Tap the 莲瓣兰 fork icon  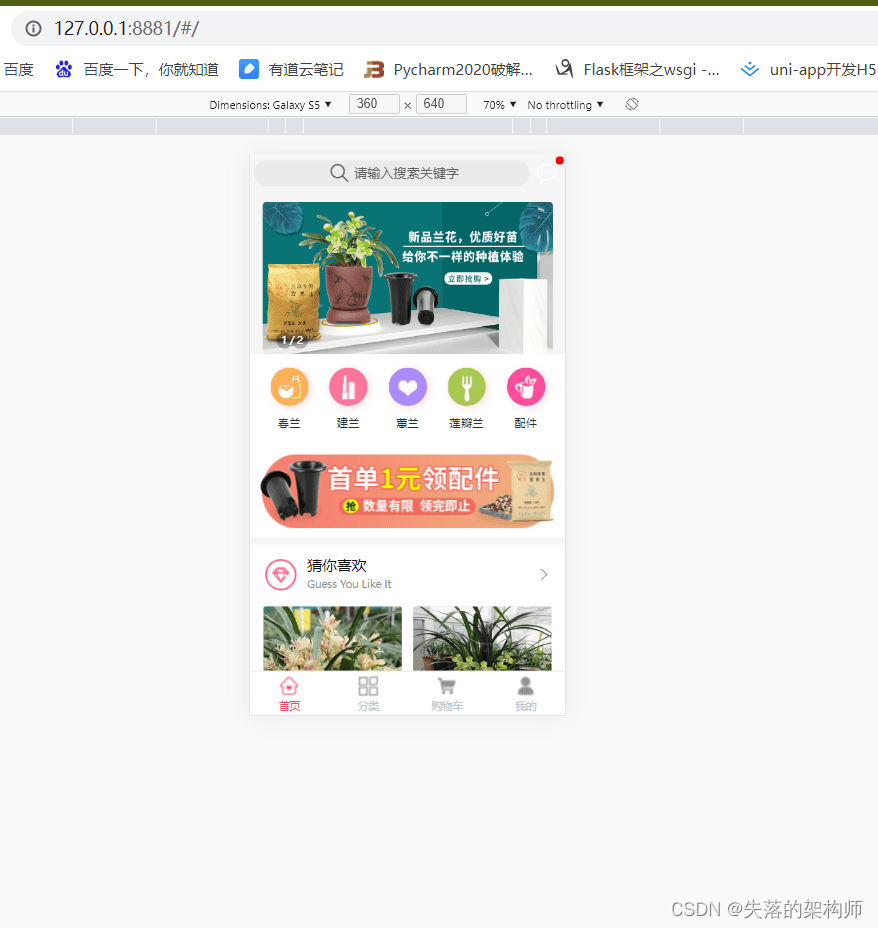pos(466,387)
